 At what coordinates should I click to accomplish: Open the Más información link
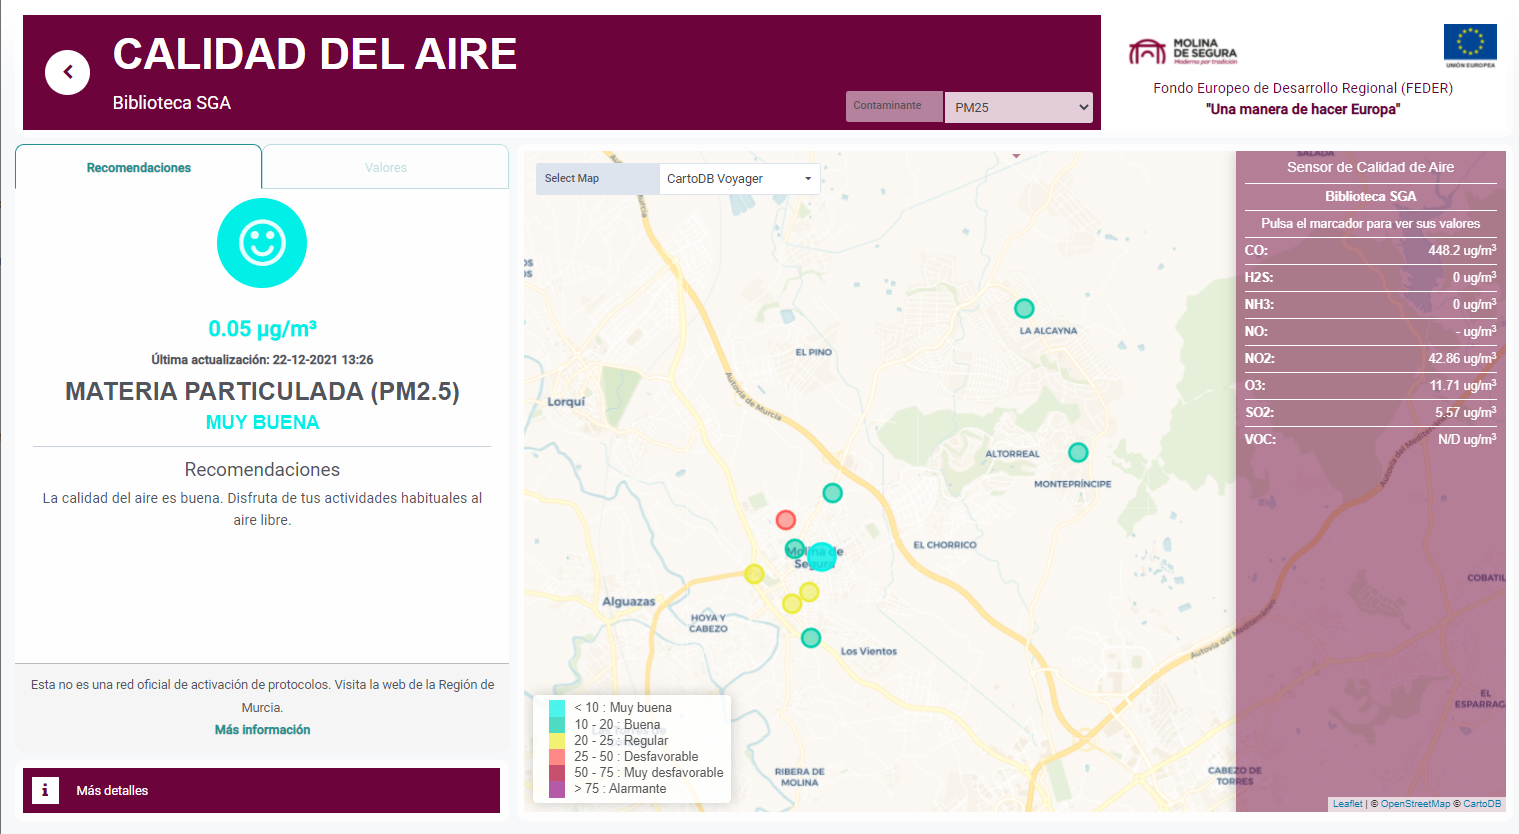click(262, 730)
